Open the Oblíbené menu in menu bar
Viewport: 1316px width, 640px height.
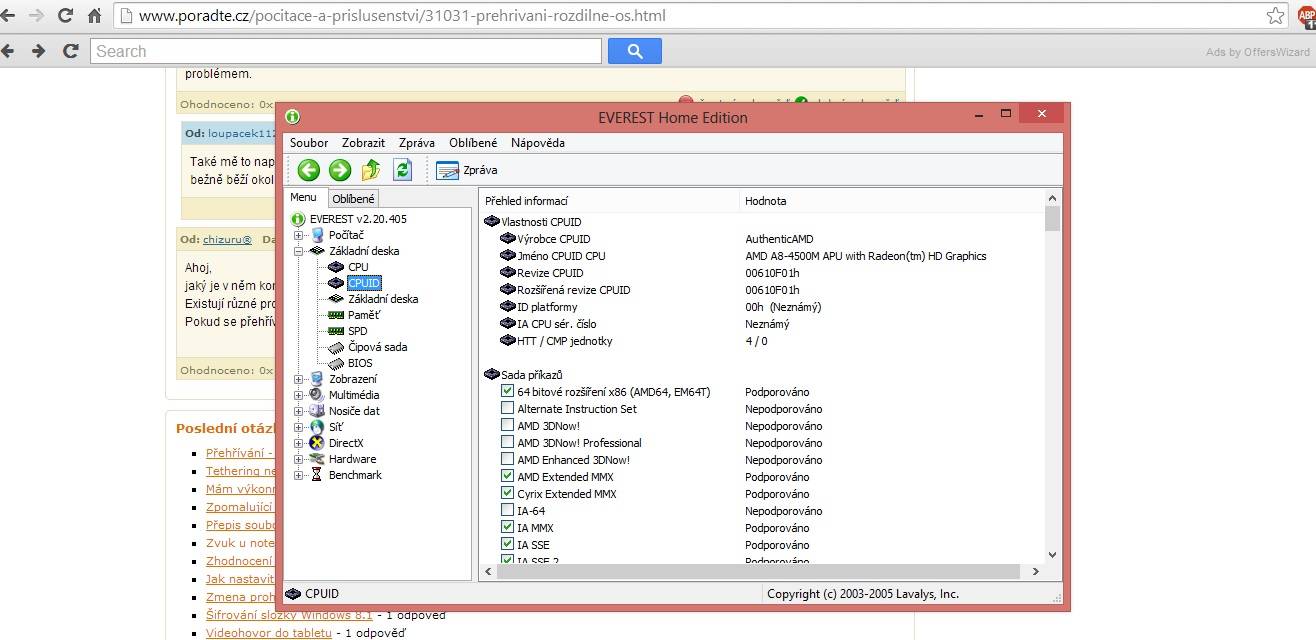click(472, 143)
